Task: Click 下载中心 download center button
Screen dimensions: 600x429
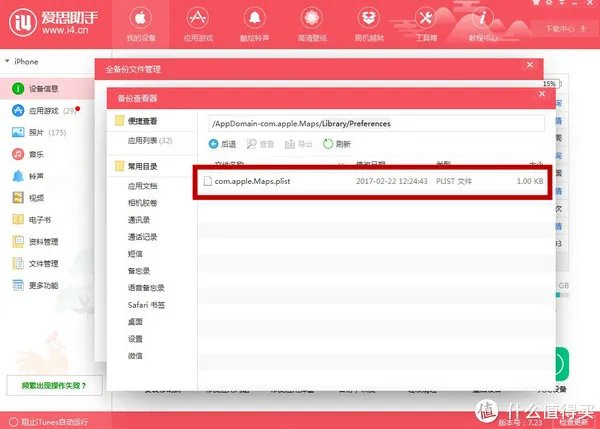Action: coord(565,29)
